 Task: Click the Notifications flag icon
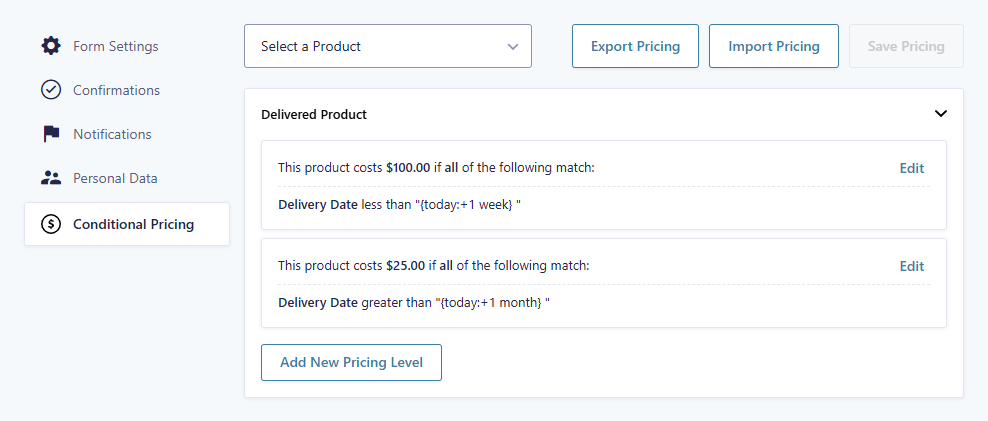pos(51,134)
